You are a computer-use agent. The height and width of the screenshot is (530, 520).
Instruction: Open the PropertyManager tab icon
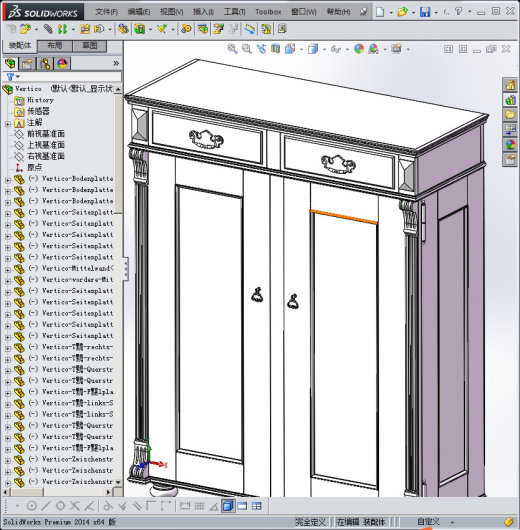tap(27, 64)
